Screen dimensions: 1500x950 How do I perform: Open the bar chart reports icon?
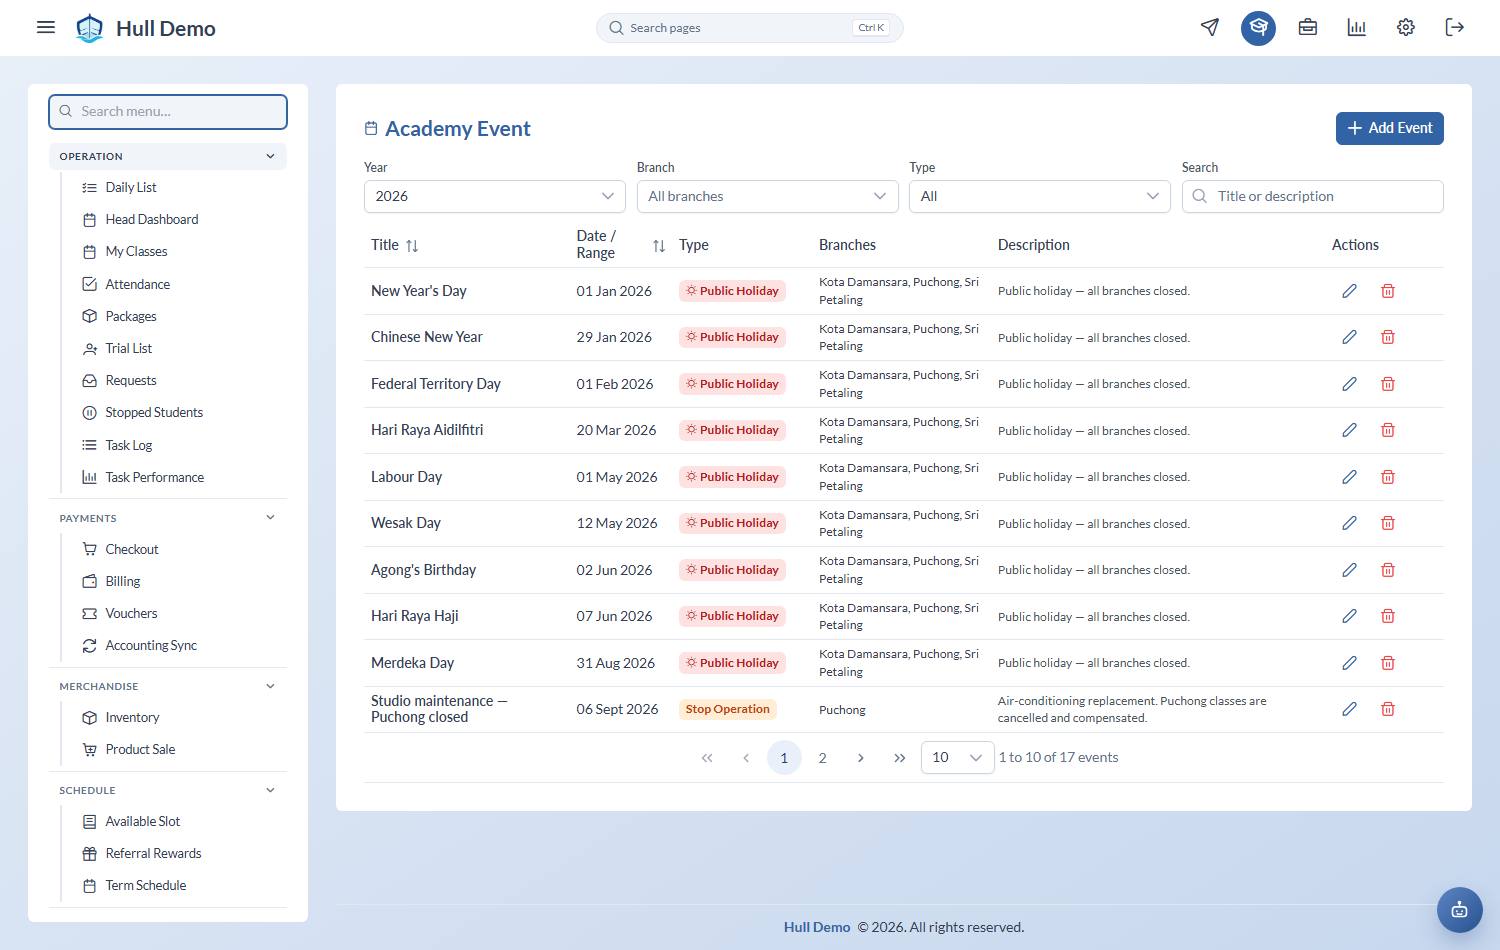[x=1357, y=27]
